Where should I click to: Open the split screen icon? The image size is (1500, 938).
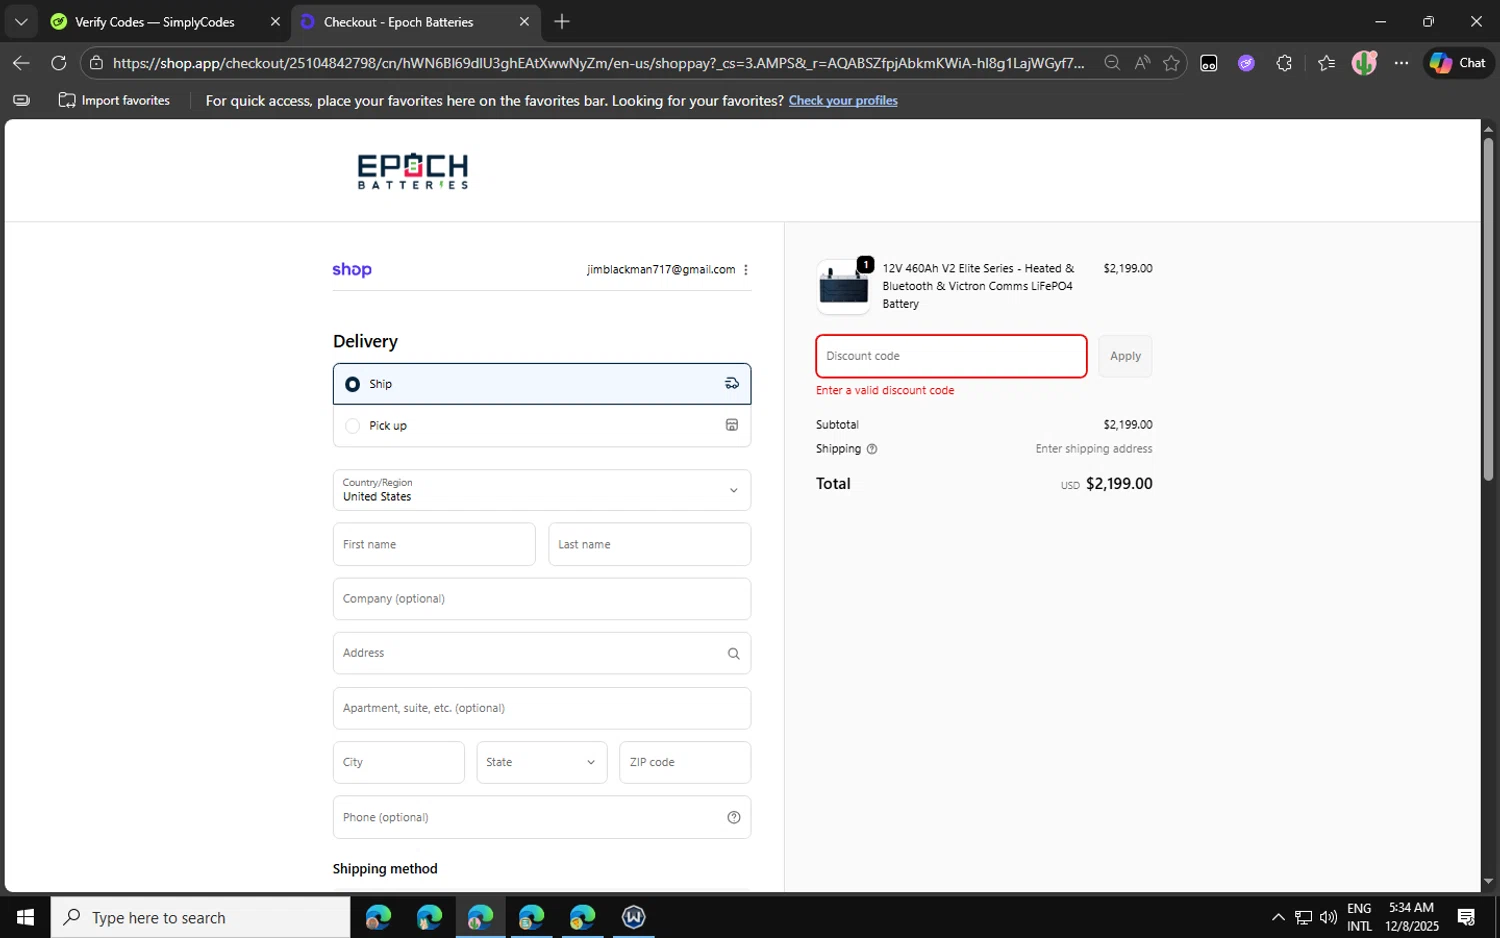point(1209,63)
